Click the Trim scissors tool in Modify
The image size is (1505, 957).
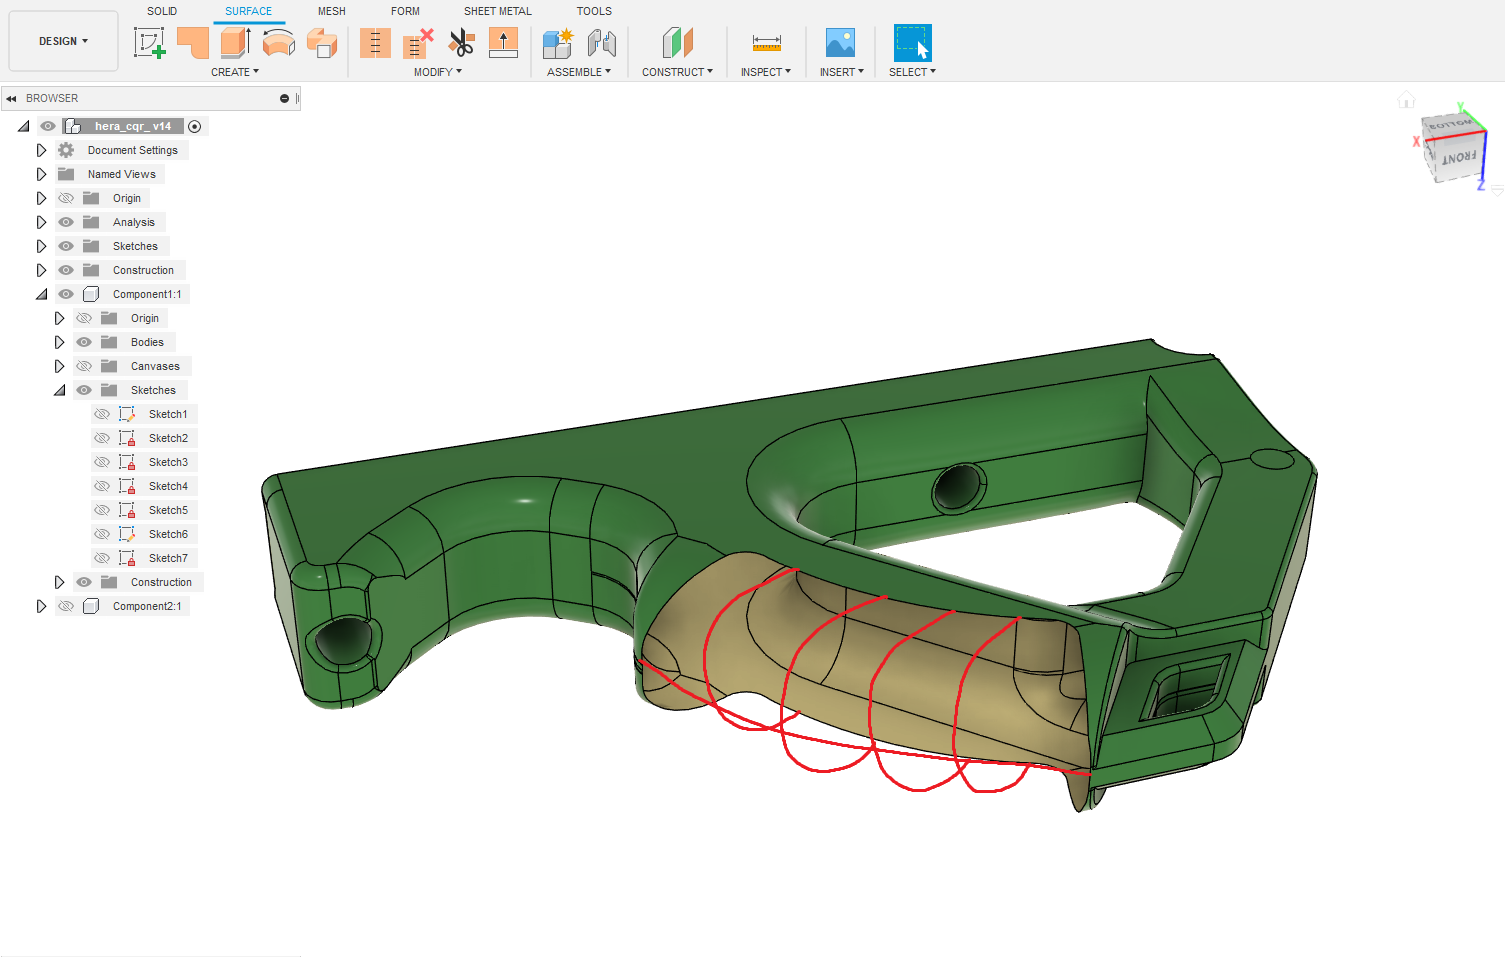click(x=462, y=43)
